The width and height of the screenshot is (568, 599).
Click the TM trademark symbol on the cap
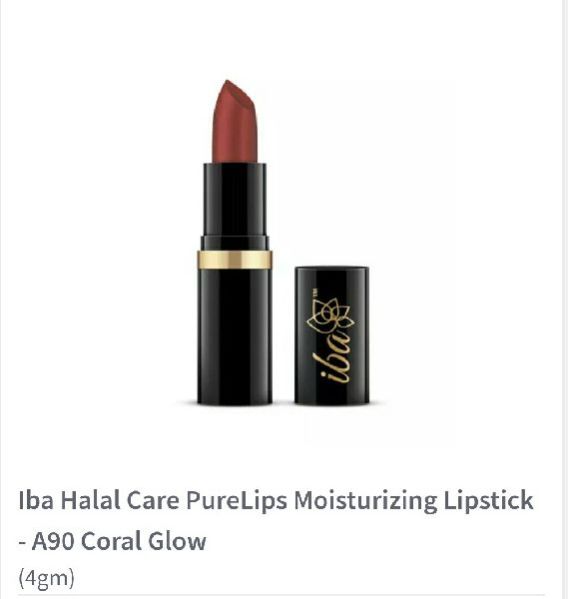tap(315, 292)
